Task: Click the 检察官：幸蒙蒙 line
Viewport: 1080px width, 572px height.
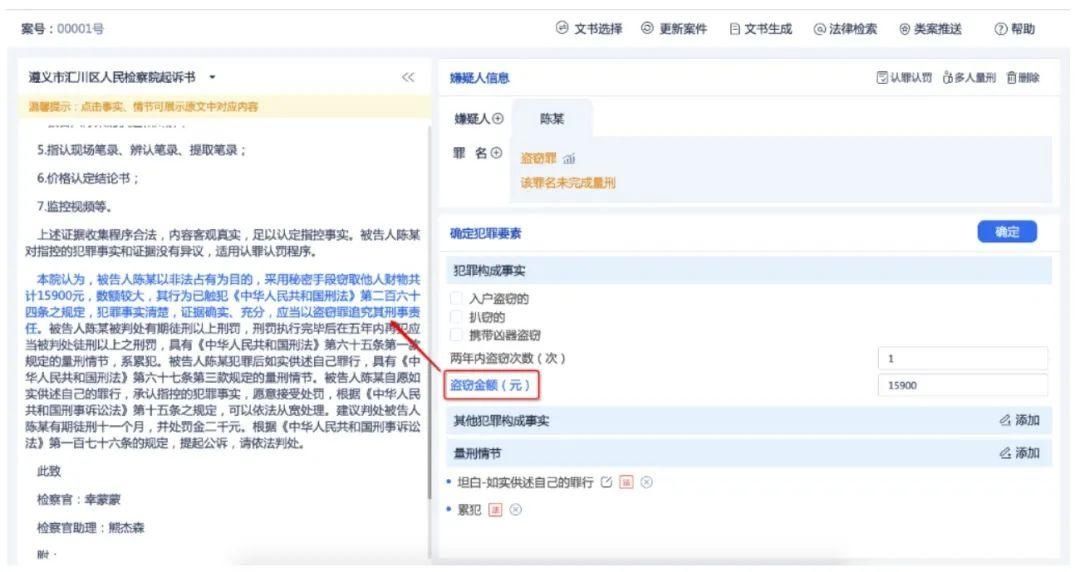Action: 79,500
